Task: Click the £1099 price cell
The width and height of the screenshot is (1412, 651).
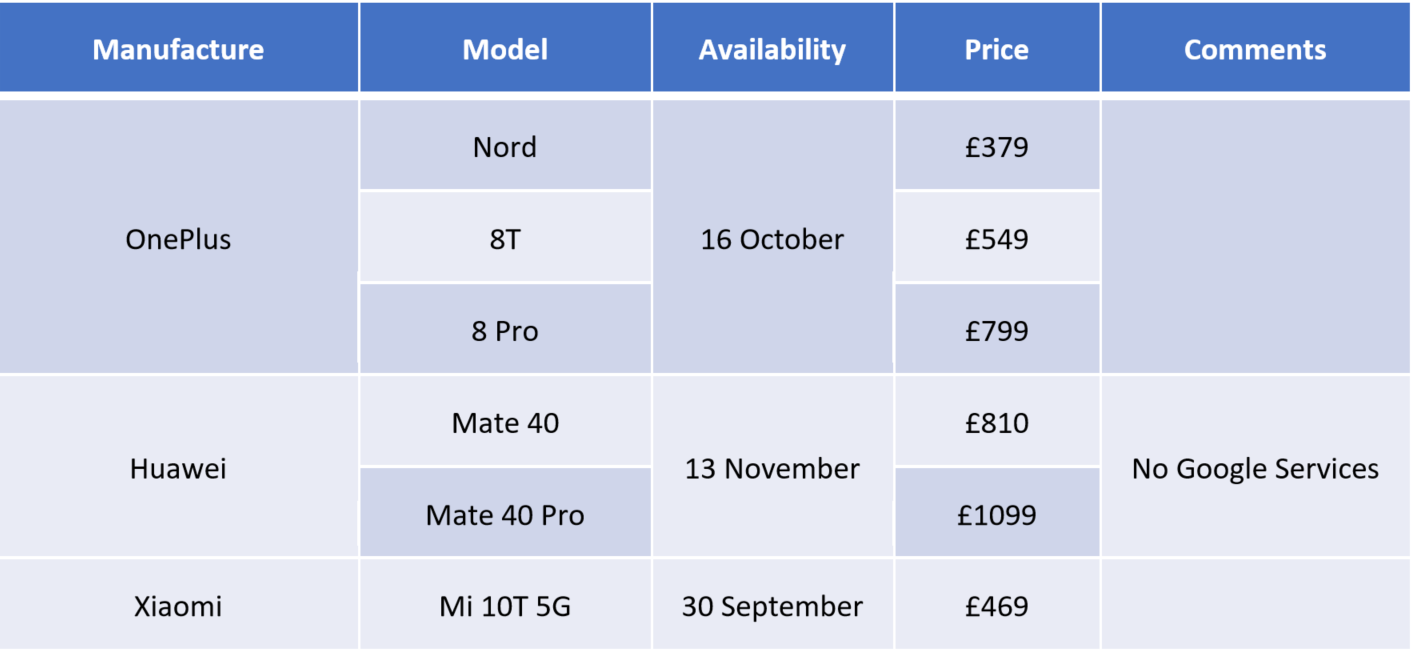Action: tap(997, 513)
